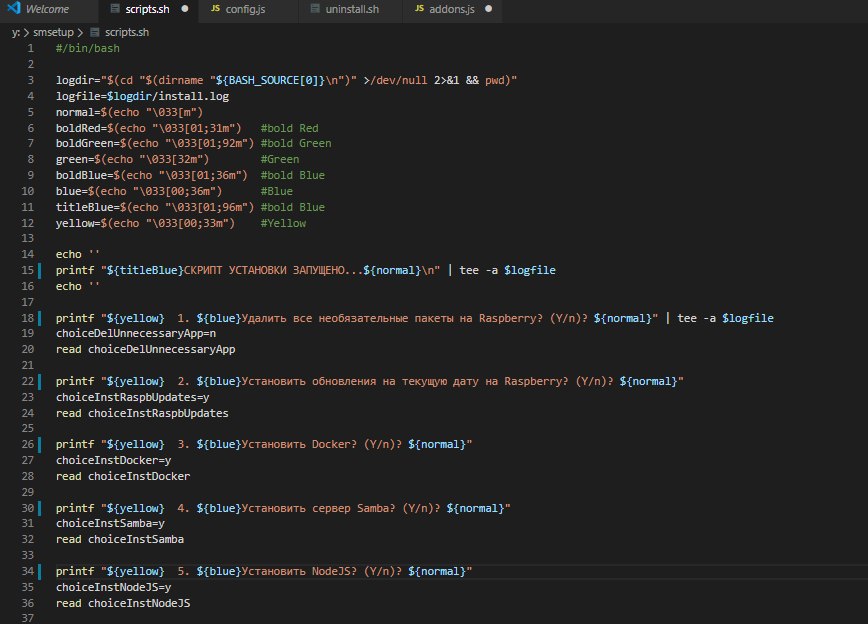Viewport: 868px width, 624px height.
Task: Click the shell file icon on scripts.sh tab
Action: tap(115, 10)
